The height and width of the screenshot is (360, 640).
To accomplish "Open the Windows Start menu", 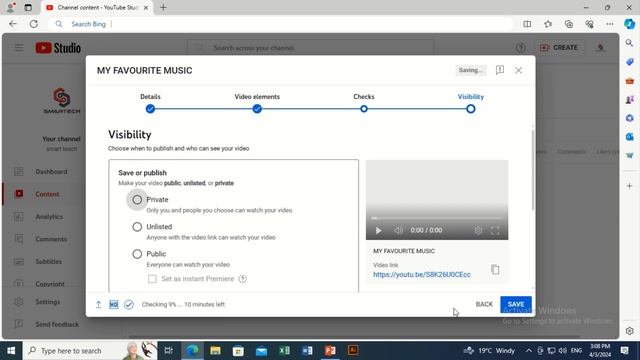I will point(11,351).
